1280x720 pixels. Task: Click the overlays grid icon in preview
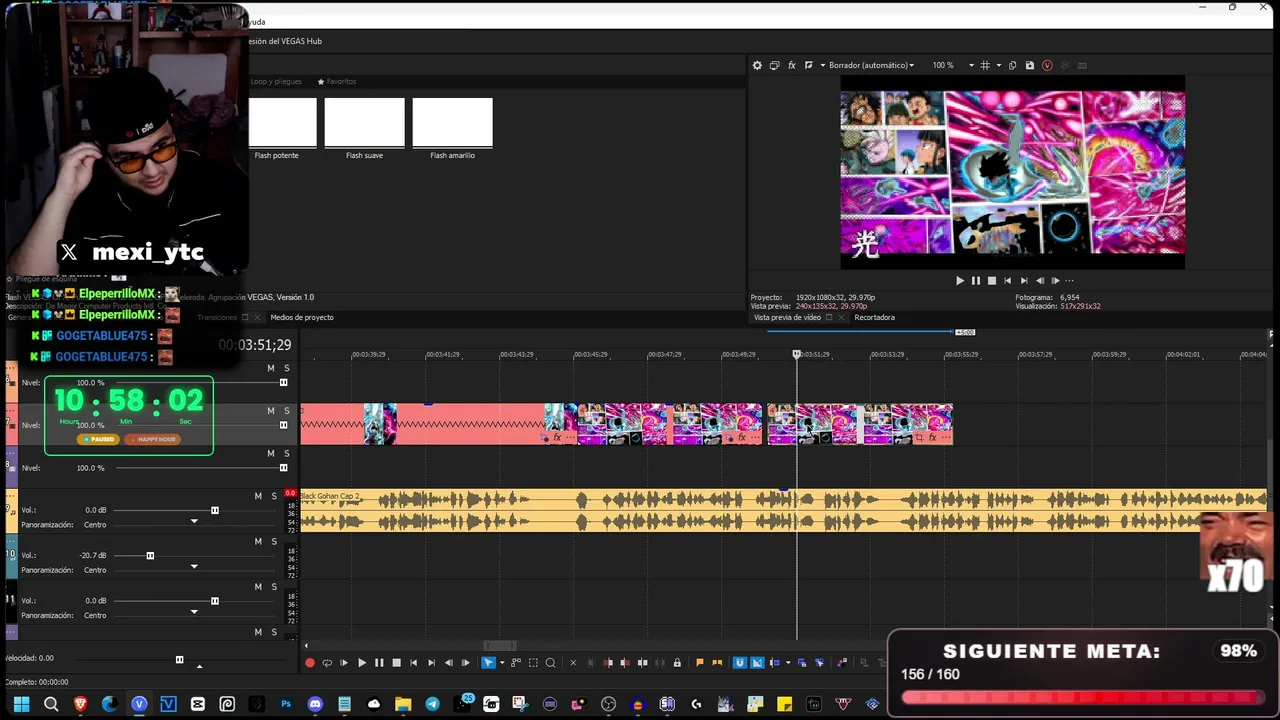985,65
